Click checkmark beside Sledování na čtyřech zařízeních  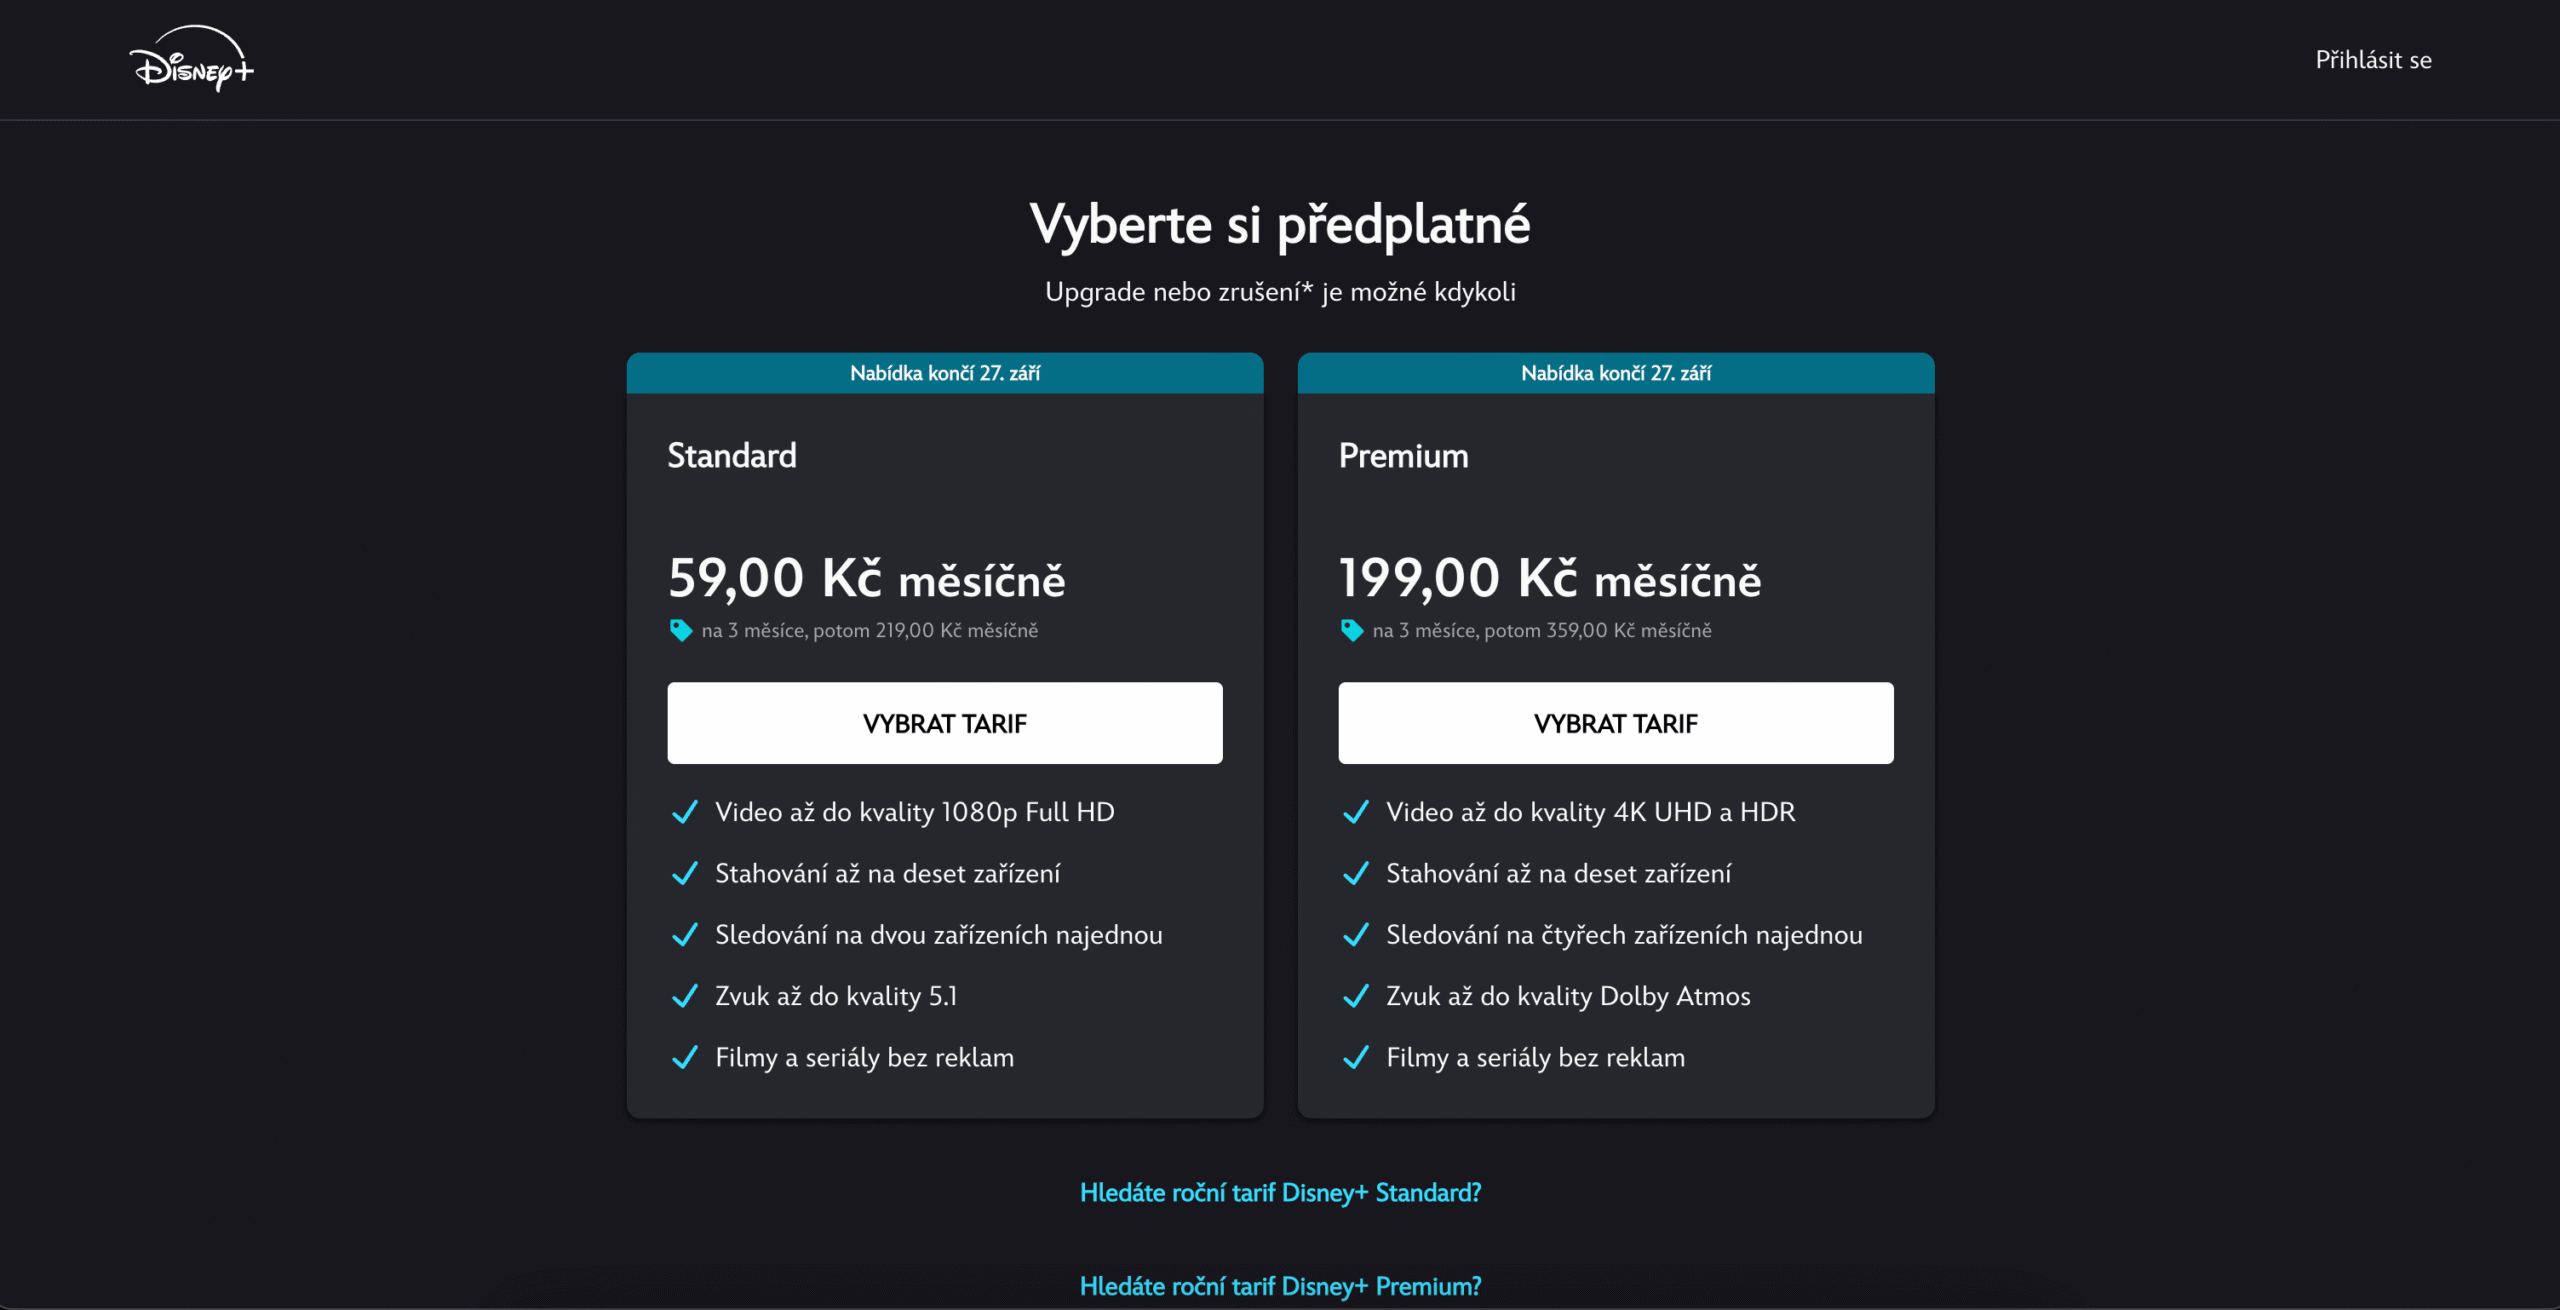pos(1356,935)
